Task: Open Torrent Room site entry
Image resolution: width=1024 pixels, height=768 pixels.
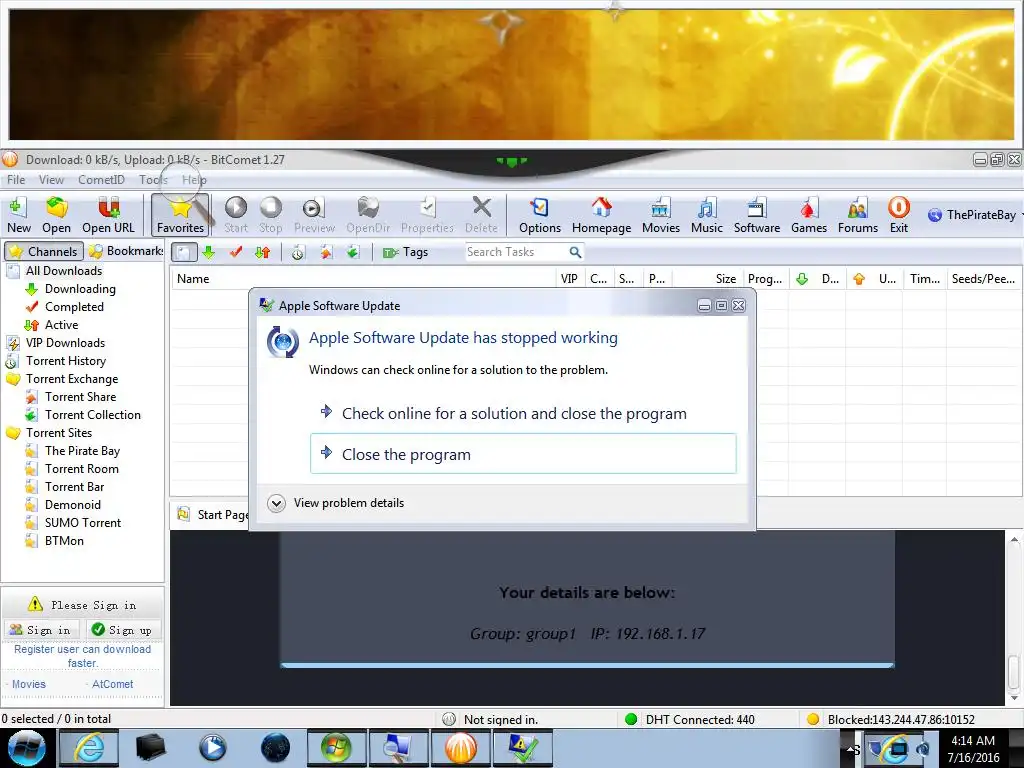Action: click(82, 469)
